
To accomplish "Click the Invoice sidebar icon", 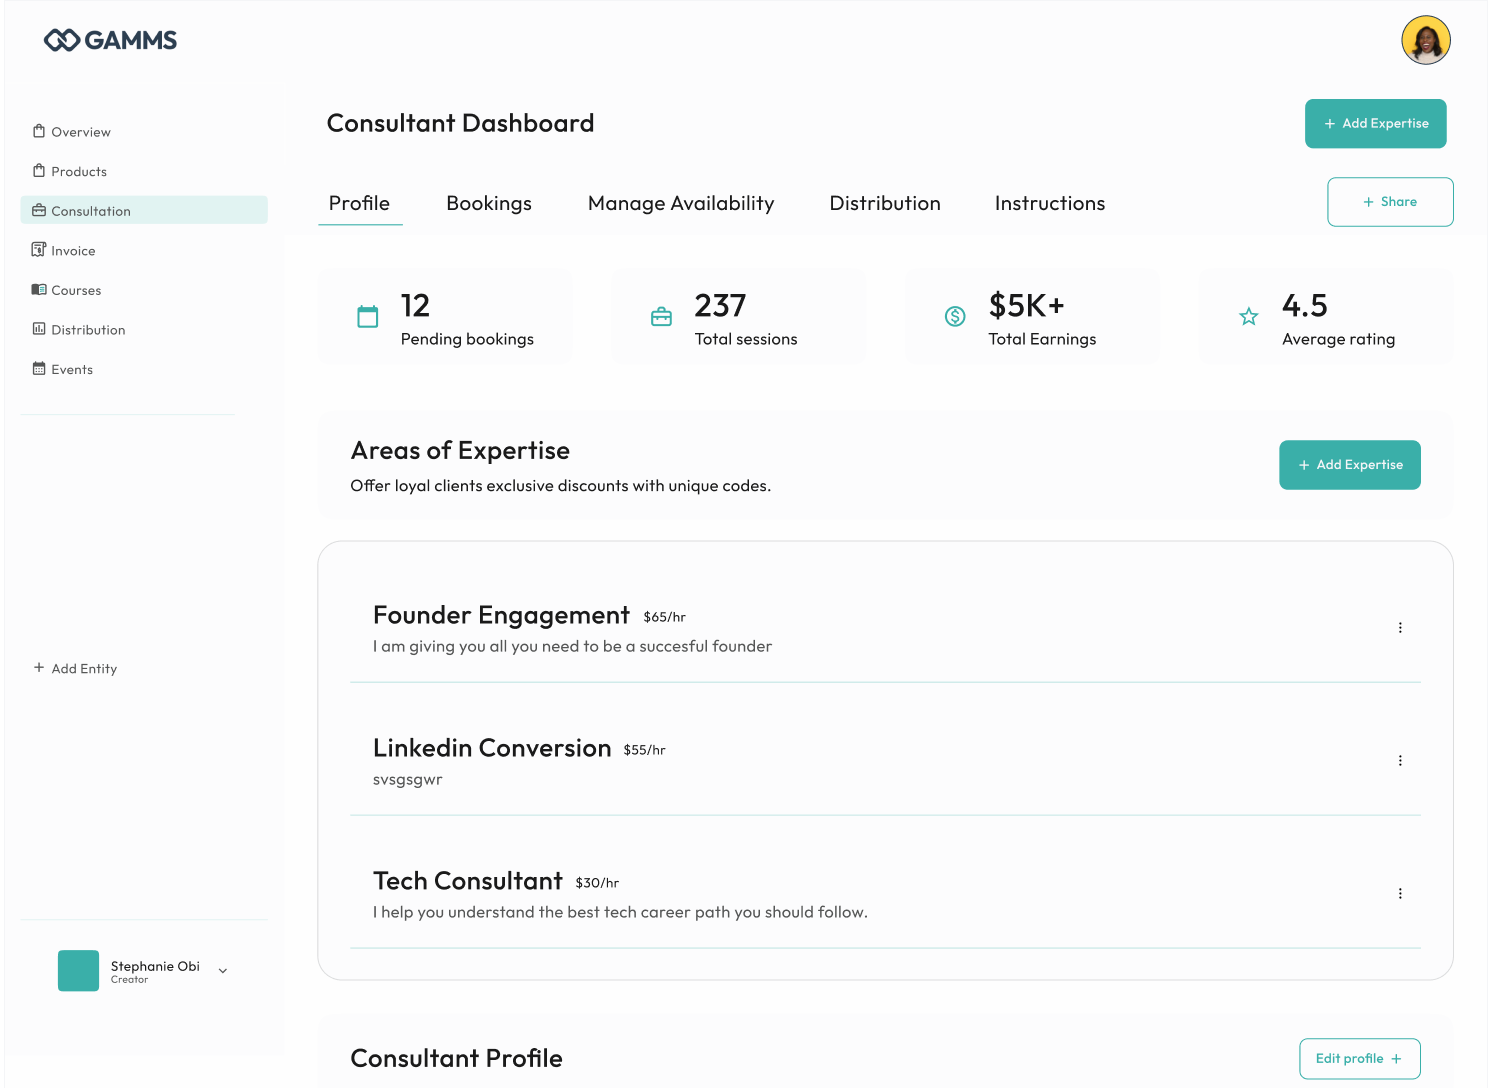I will tap(39, 250).
